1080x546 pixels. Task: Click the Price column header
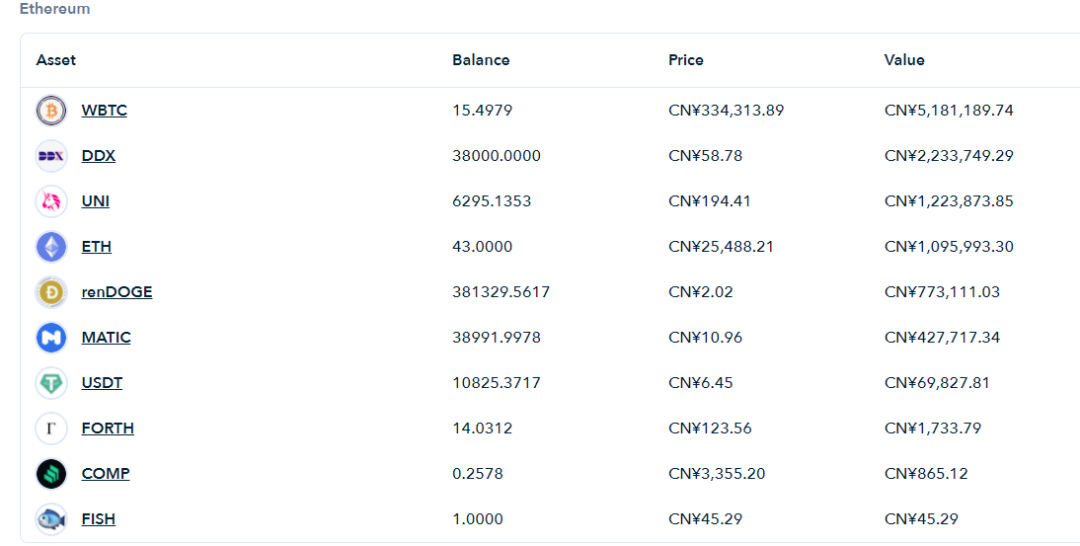685,60
